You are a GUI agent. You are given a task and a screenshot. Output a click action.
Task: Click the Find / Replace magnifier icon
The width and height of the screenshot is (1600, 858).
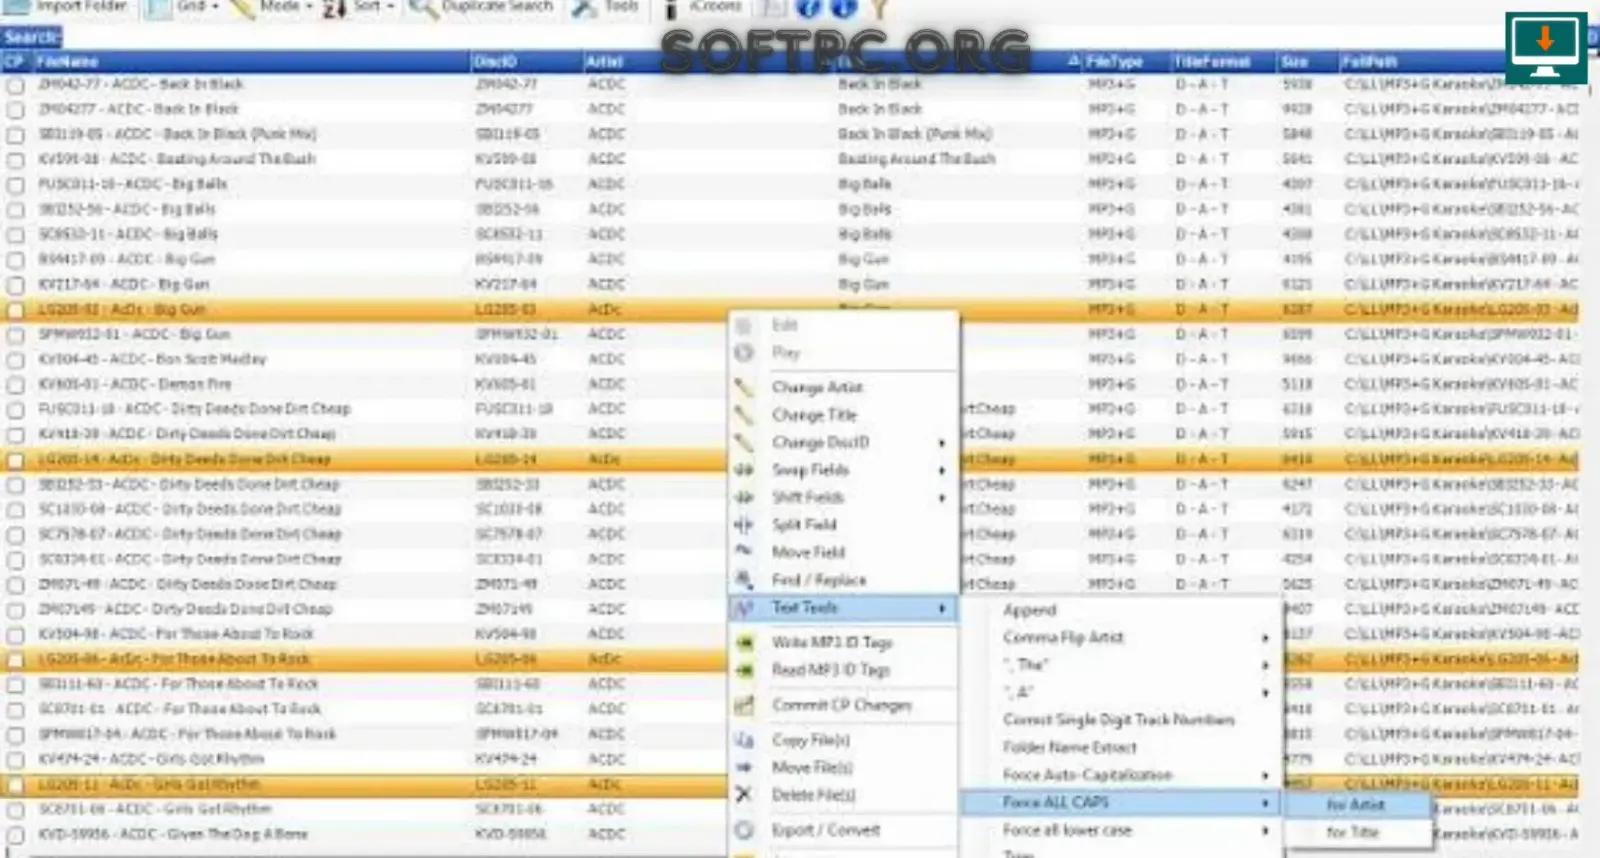click(x=744, y=580)
